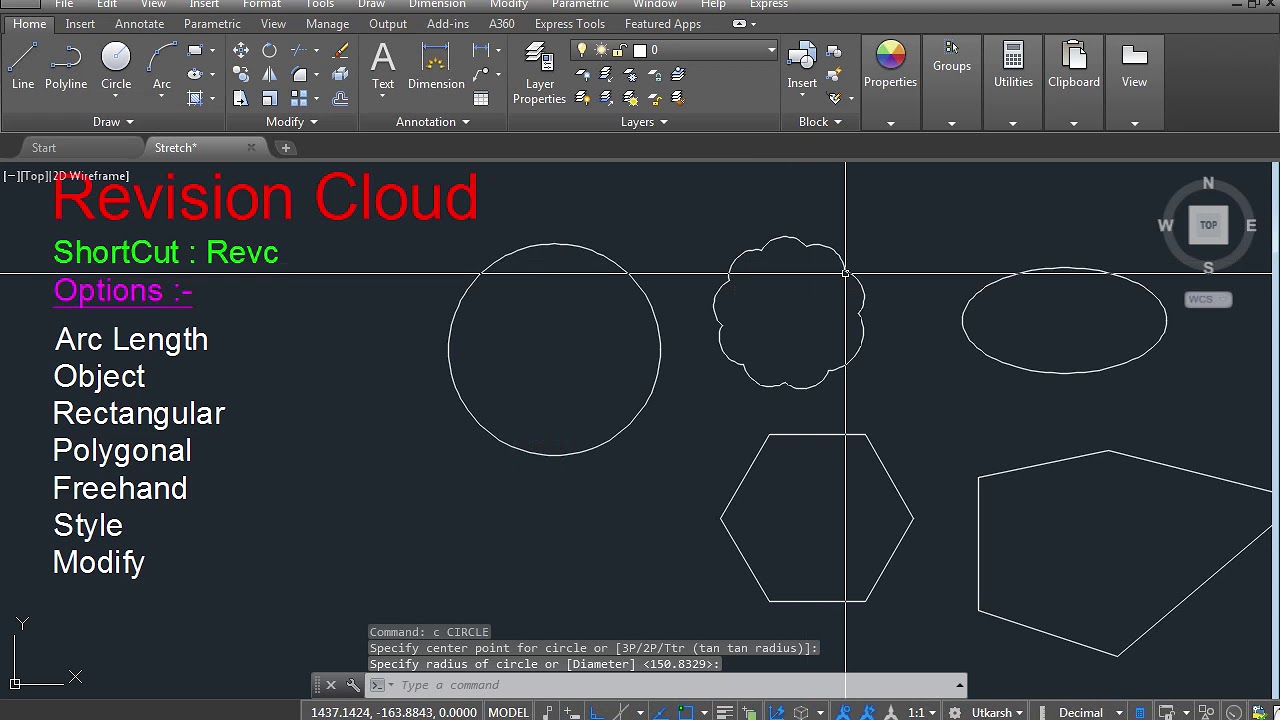Click the Offset tool icon

340,98
